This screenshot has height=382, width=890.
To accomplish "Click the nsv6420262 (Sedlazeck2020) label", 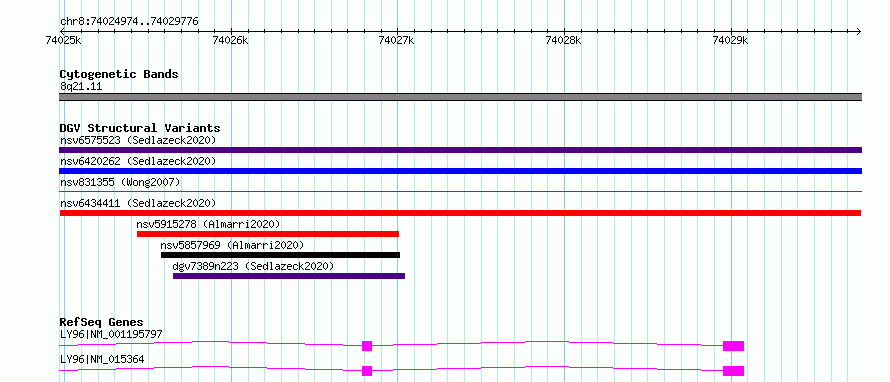I will pos(138,161).
